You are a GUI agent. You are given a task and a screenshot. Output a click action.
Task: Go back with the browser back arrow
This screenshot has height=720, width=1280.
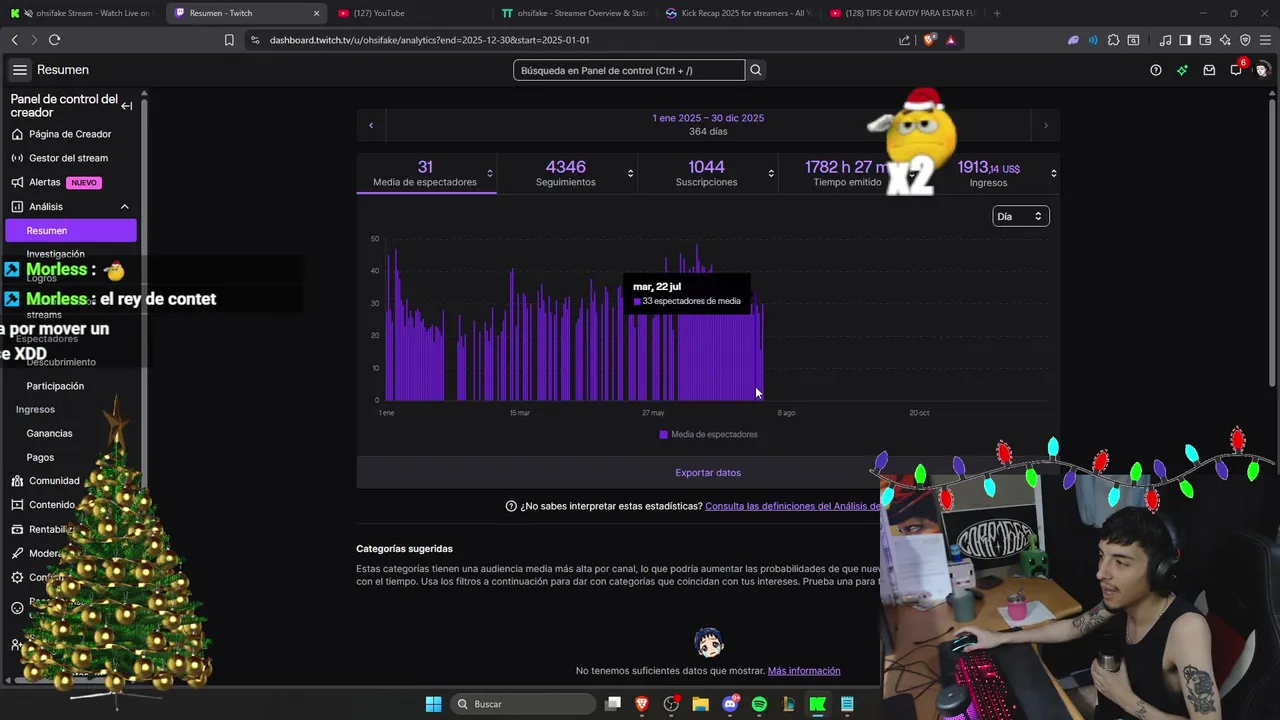(x=14, y=40)
